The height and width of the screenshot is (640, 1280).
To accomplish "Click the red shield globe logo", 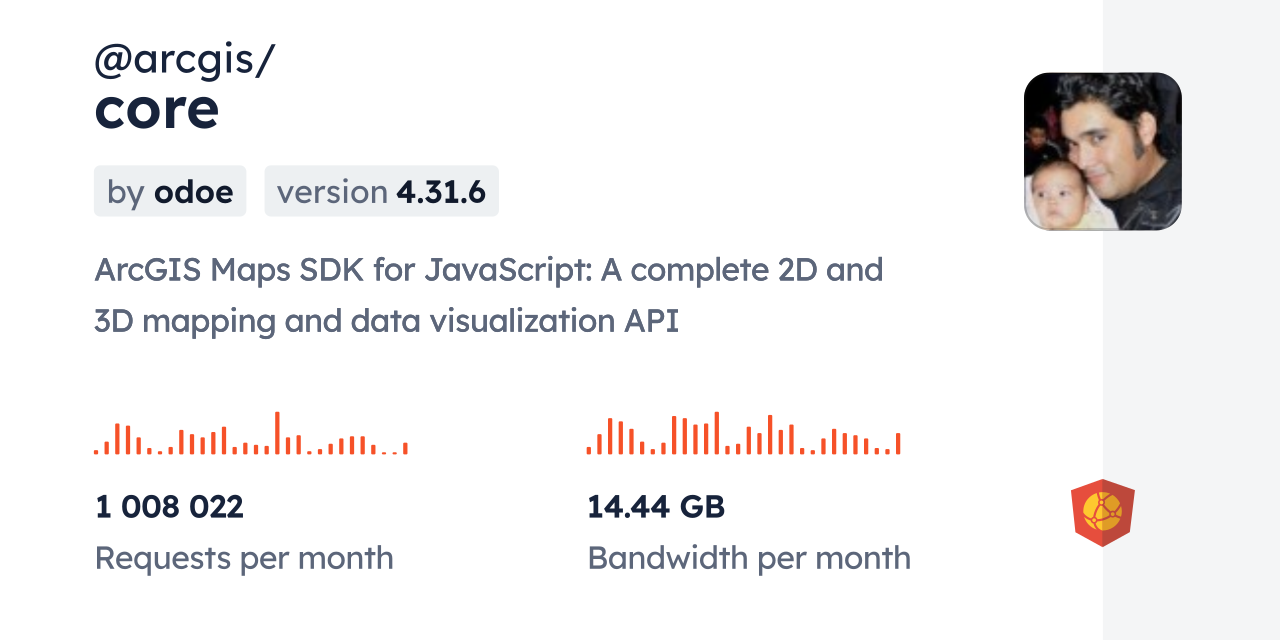I will (x=1102, y=513).
